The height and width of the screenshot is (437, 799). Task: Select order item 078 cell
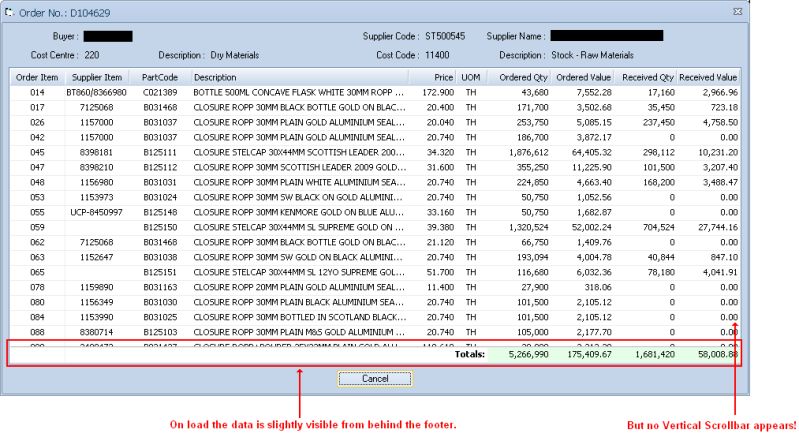37,287
